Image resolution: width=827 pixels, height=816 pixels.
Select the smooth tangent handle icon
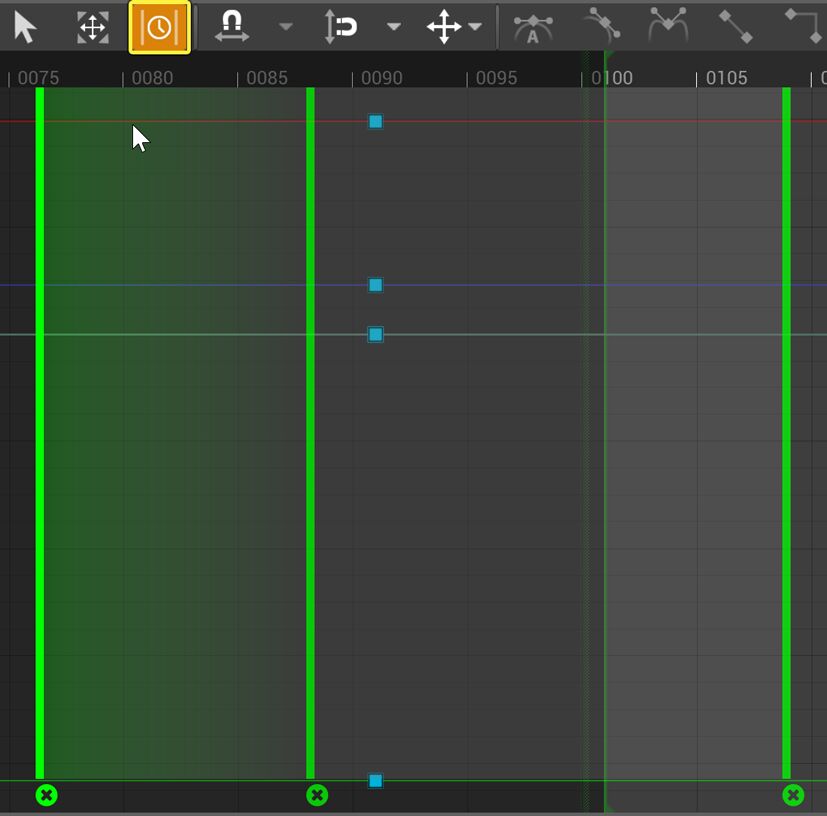[x=602, y=27]
